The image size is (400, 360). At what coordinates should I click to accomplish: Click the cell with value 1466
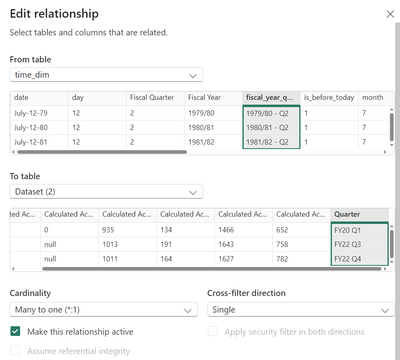pyautogui.click(x=243, y=230)
